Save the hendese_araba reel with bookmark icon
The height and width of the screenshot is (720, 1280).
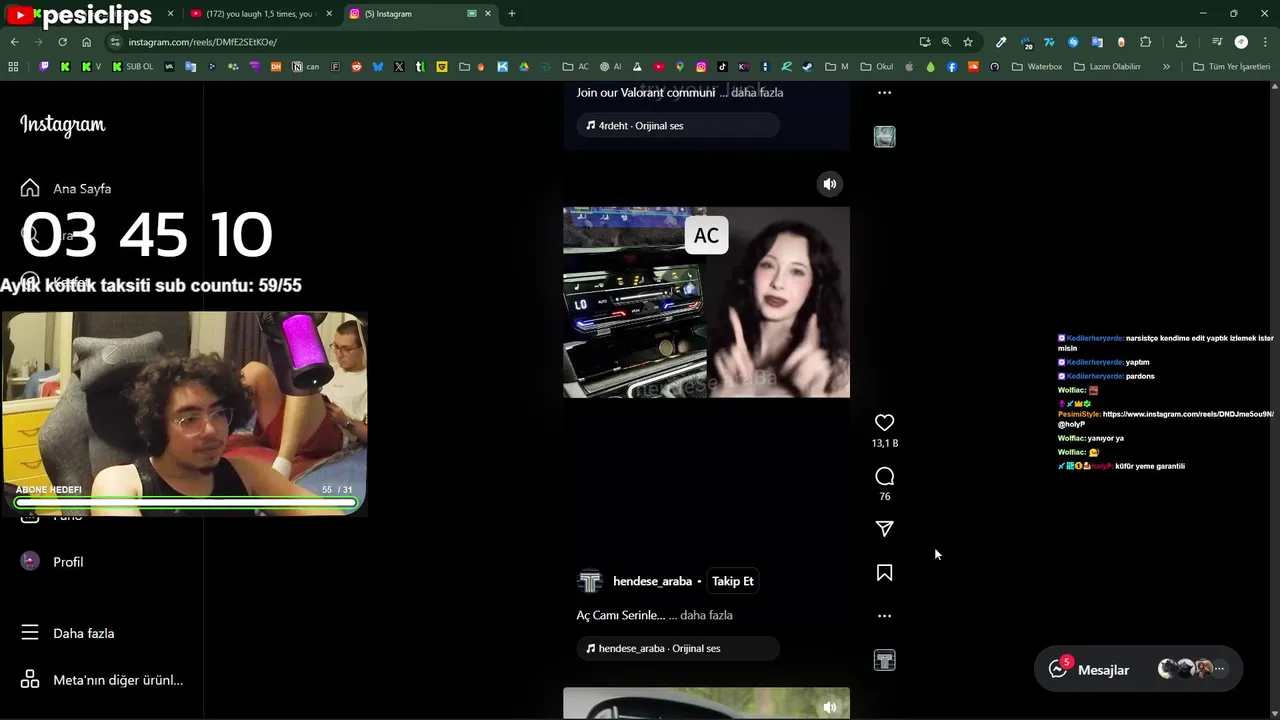(884, 573)
